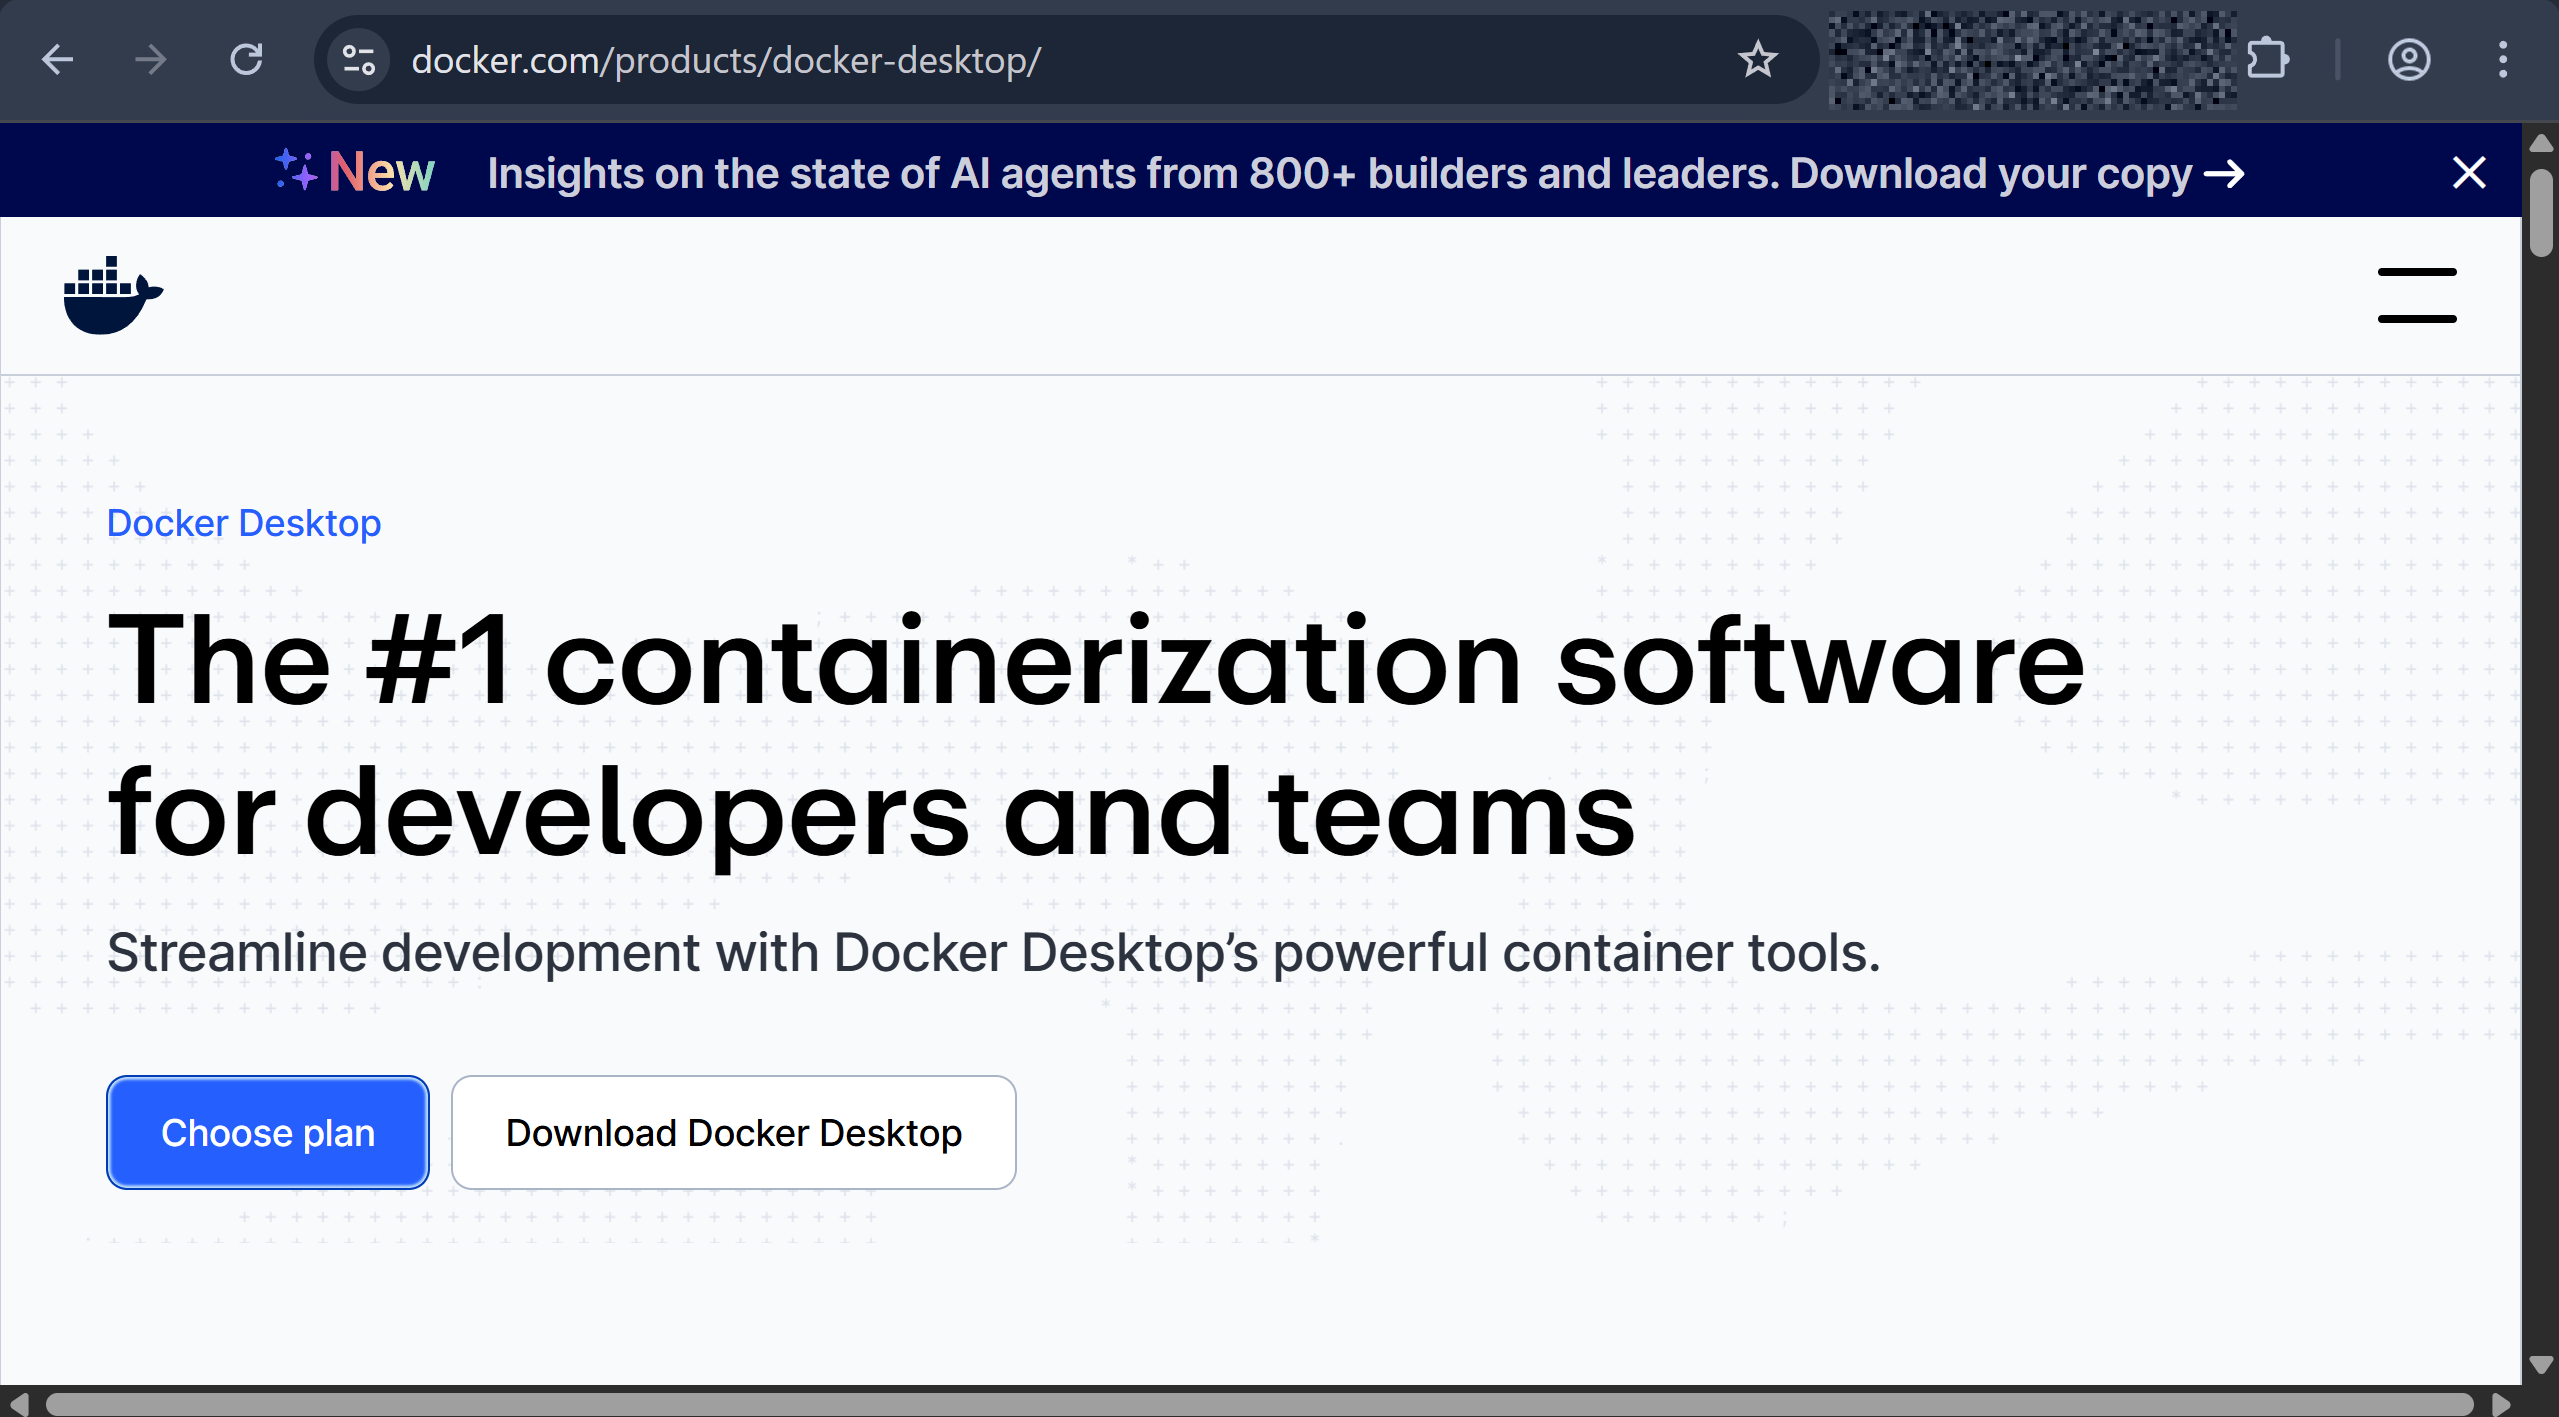Image resolution: width=2559 pixels, height=1417 pixels.
Task: Click the browser forward arrow
Action: (x=151, y=60)
